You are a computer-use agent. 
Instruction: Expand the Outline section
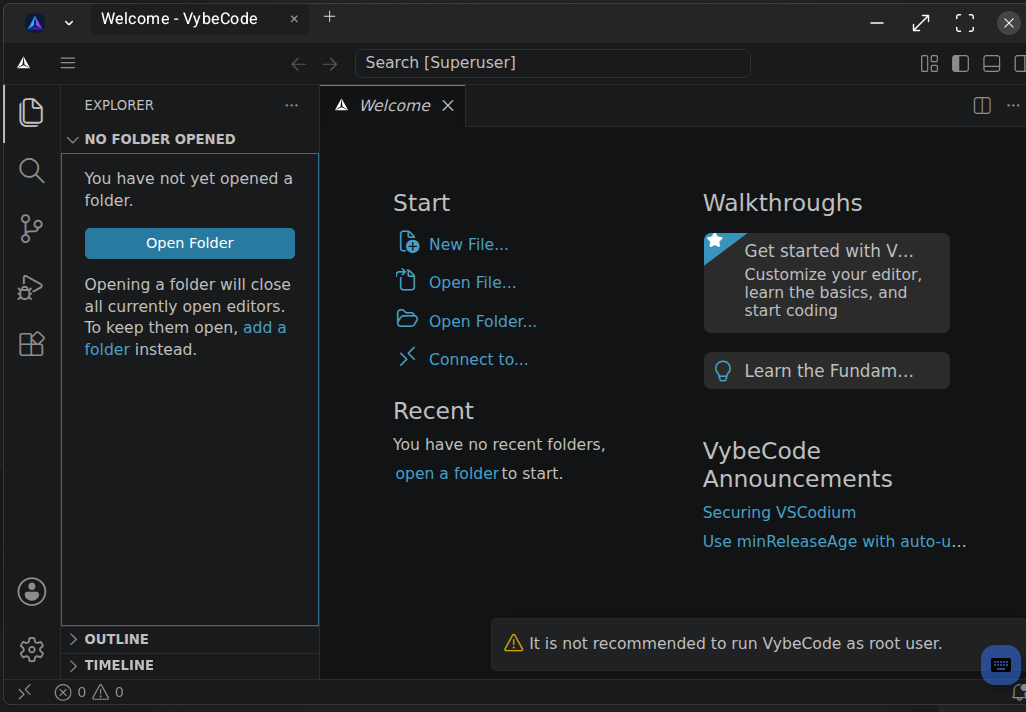(x=73, y=639)
